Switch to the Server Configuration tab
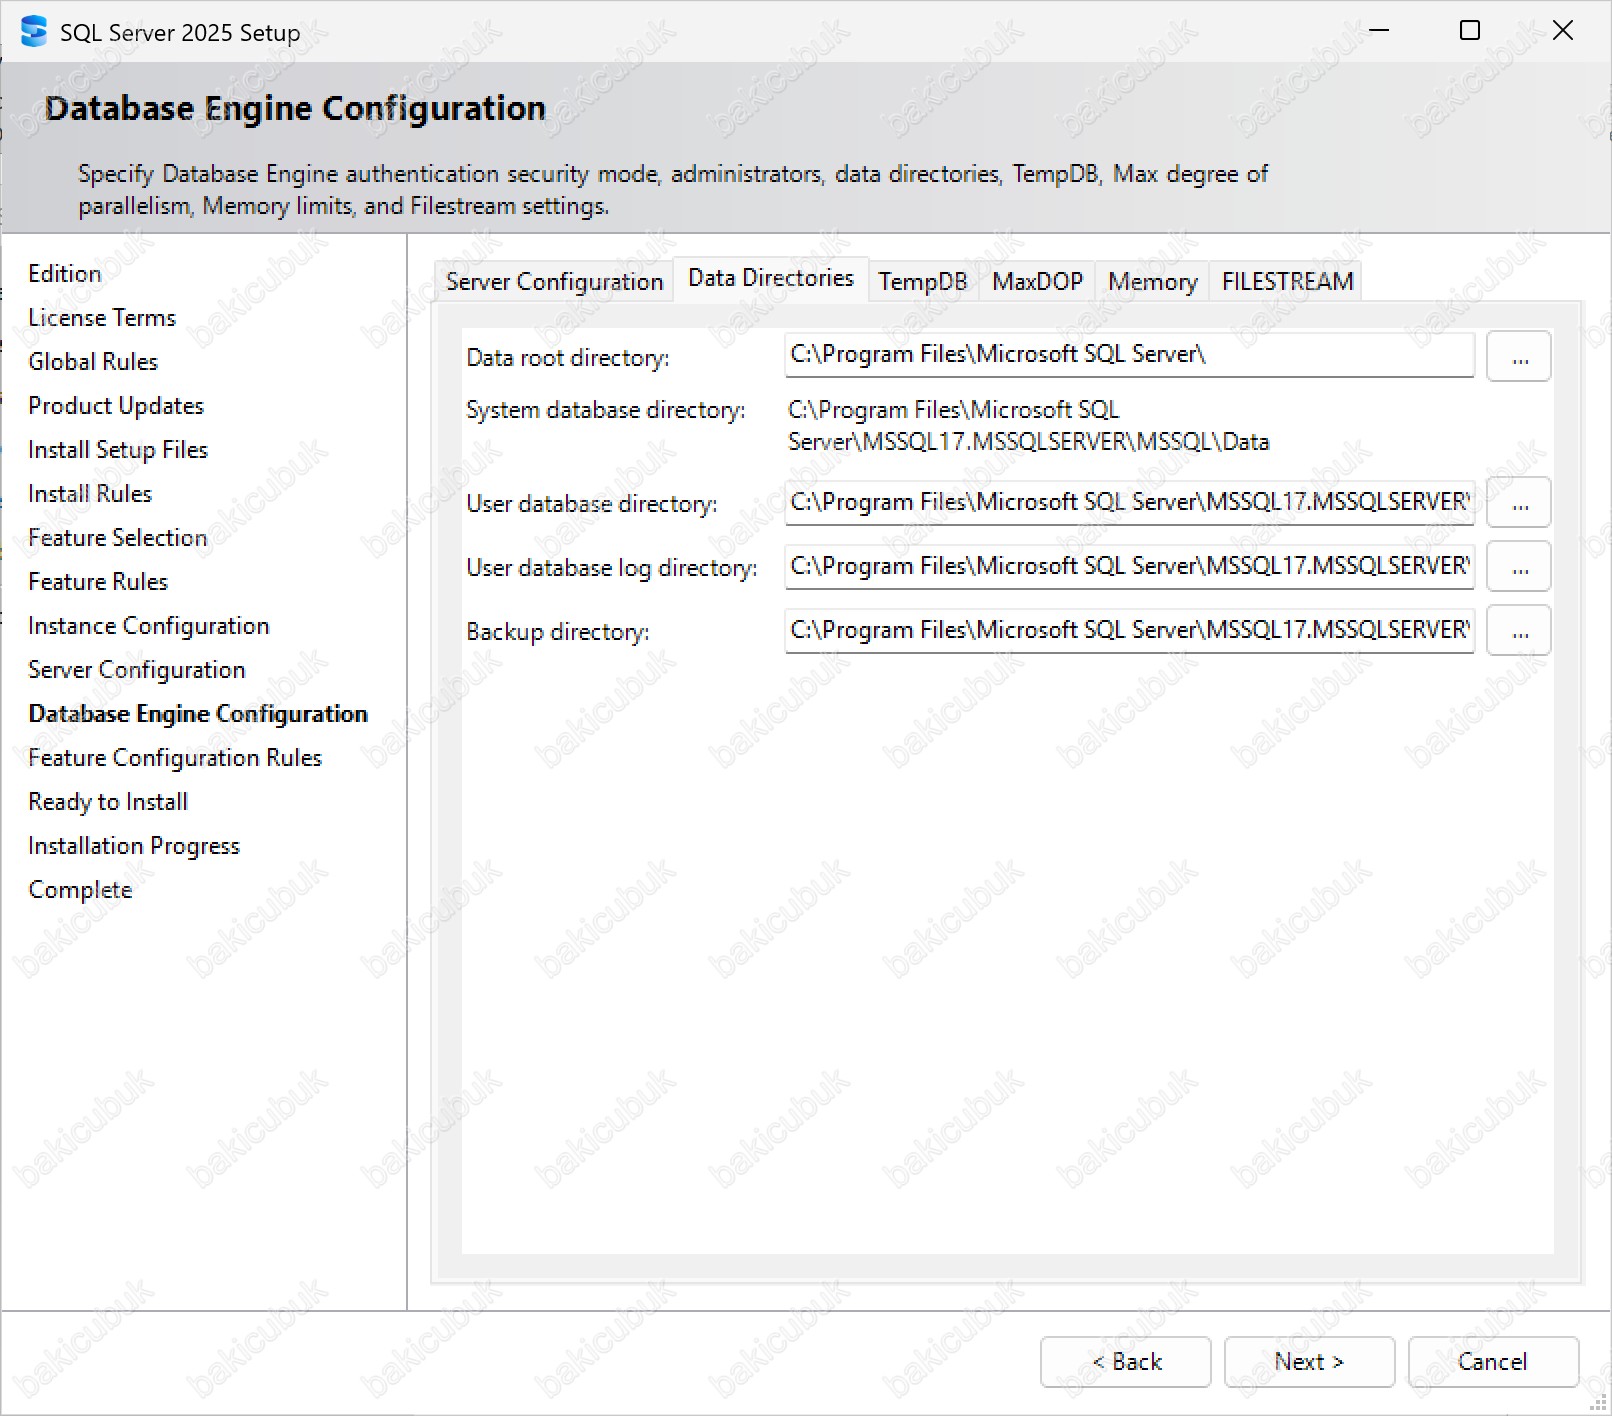This screenshot has height=1416, width=1612. click(554, 282)
